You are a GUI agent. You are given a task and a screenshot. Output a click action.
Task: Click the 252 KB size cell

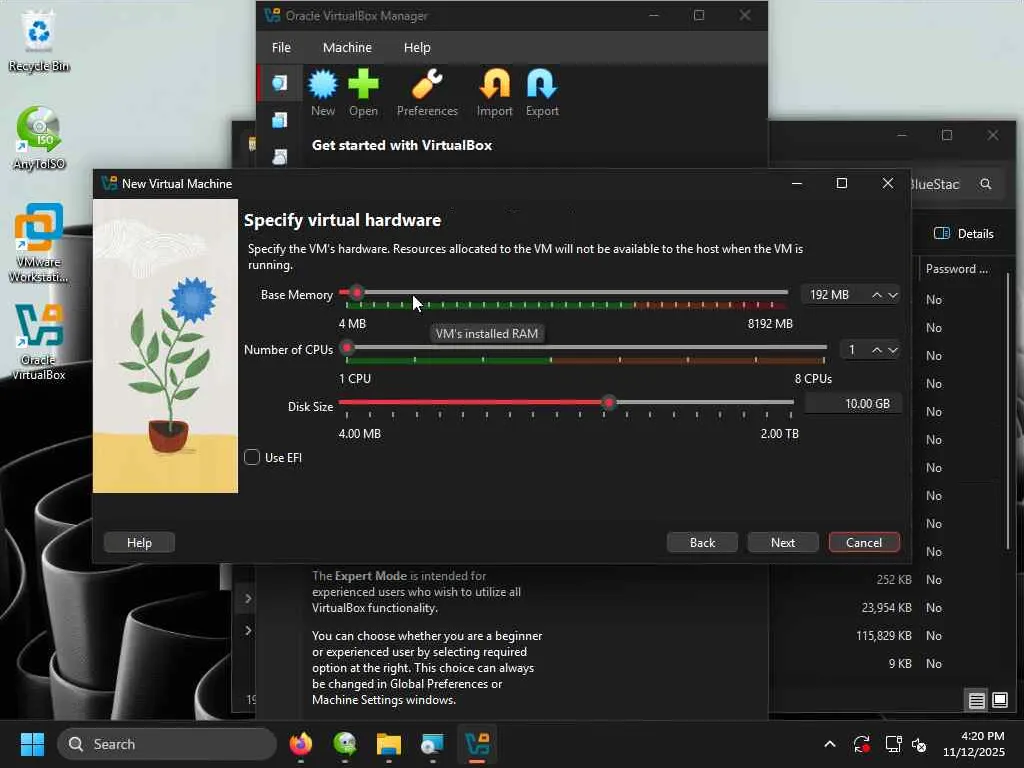click(x=894, y=580)
